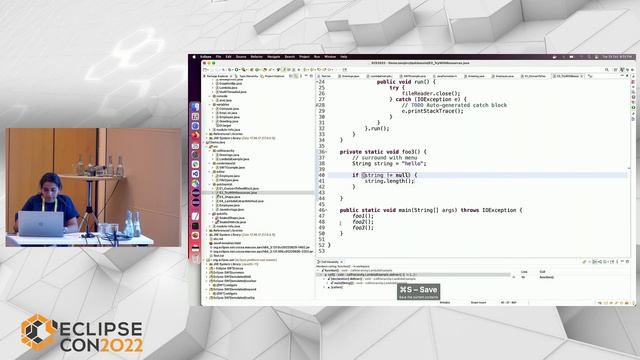Open the Navigate menu
Image resolution: width=640 pixels, height=360 pixels.
pyautogui.click(x=273, y=57)
